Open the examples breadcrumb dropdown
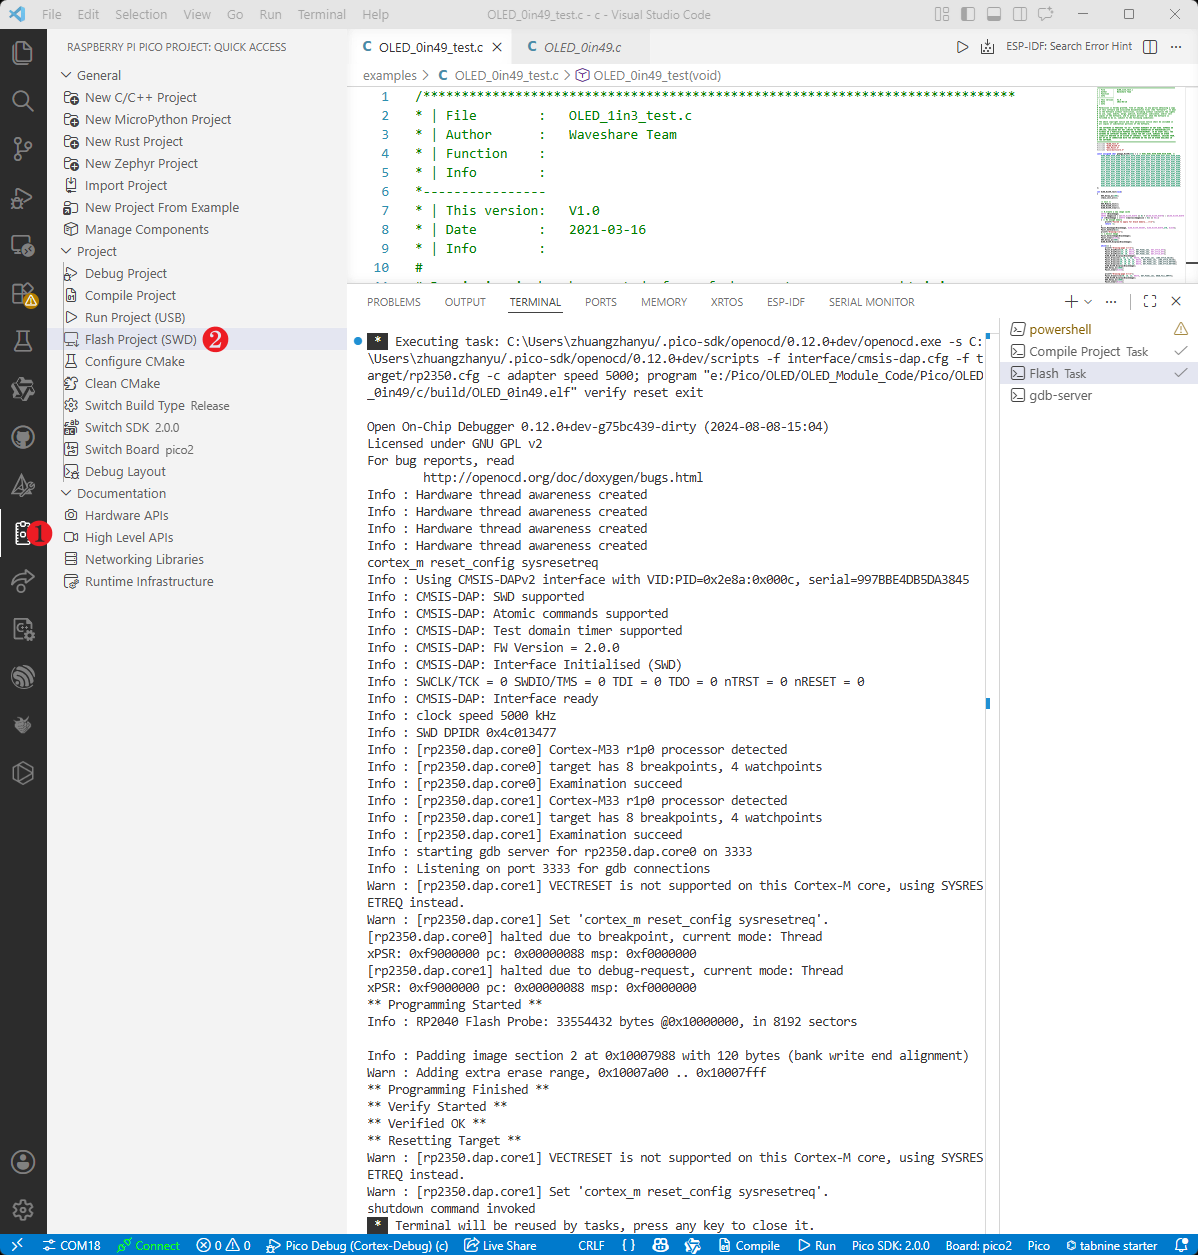The image size is (1198, 1255). point(389,75)
